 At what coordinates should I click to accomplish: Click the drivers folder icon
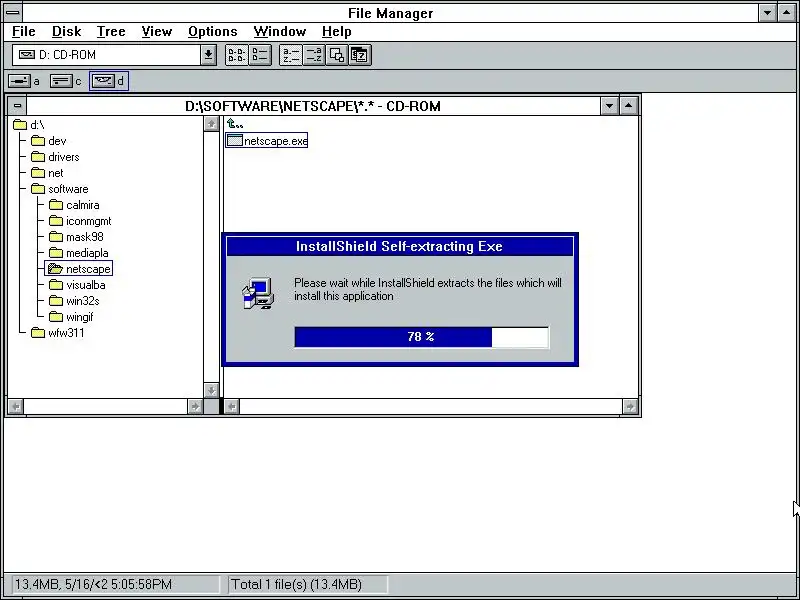tap(38, 157)
